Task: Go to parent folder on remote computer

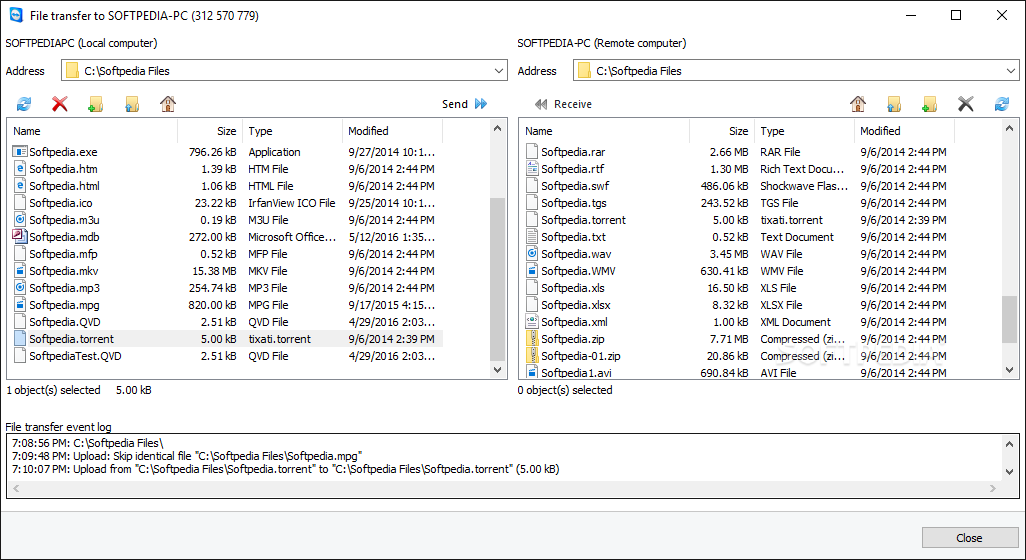Action: point(894,103)
